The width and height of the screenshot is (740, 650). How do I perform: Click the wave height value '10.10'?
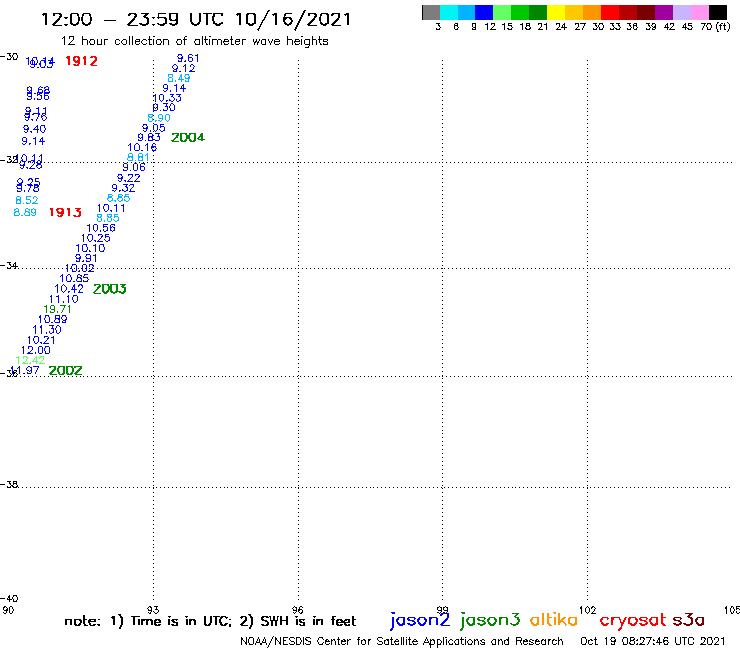[x=90, y=248]
